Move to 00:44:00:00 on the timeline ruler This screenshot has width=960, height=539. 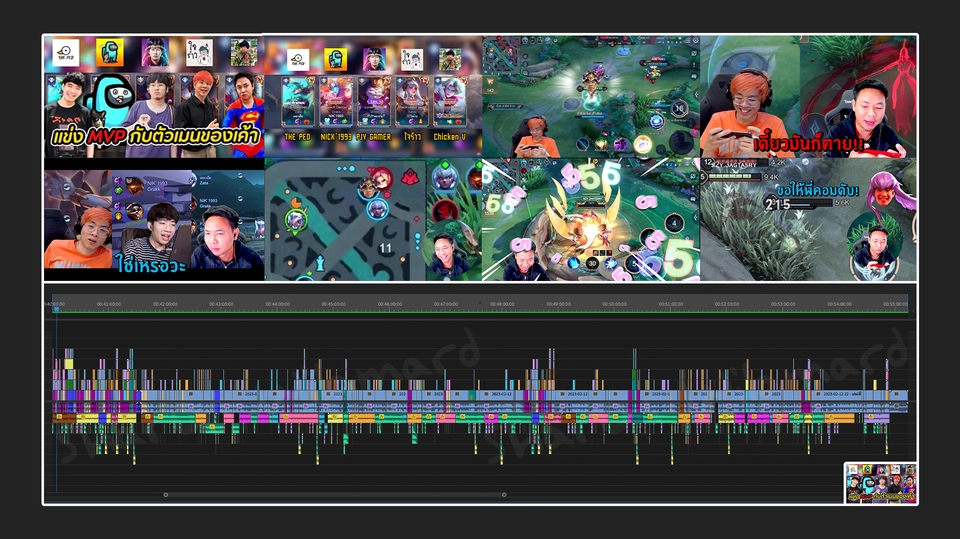point(277,304)
